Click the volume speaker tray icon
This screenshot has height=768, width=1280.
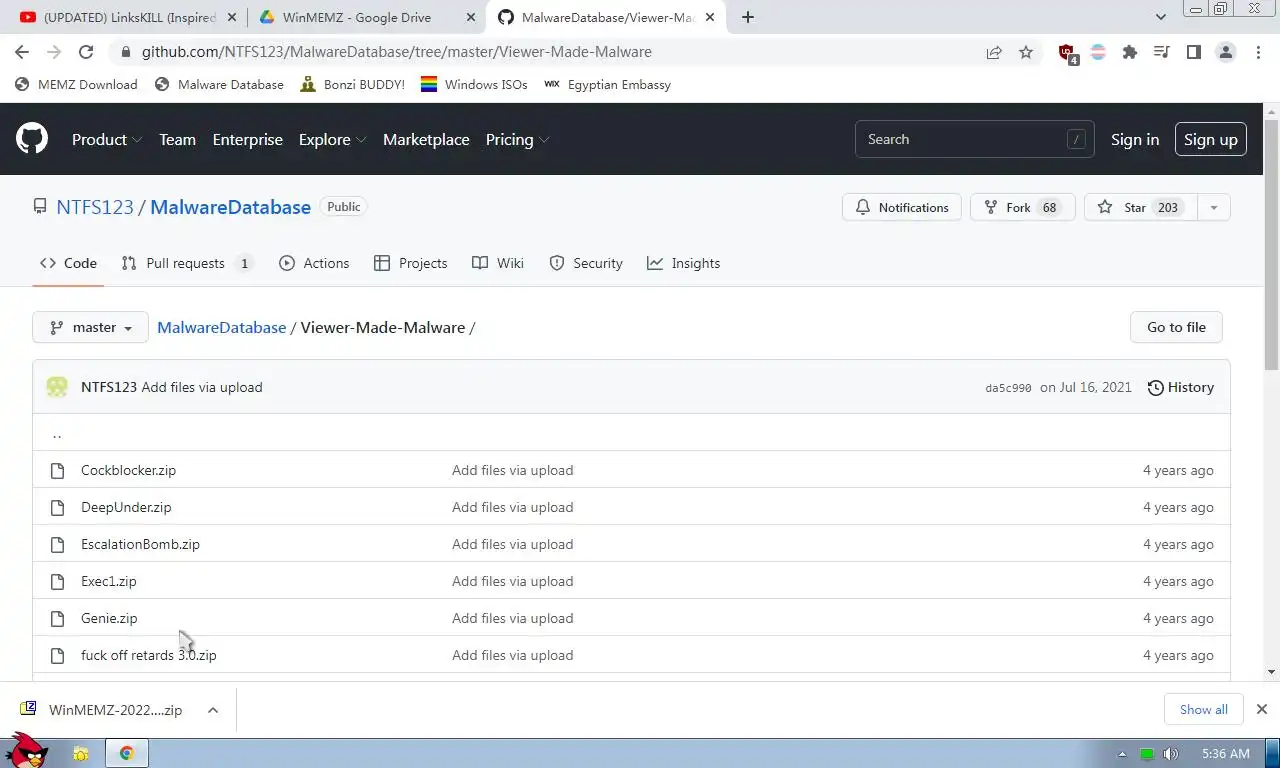(1170, 754)
